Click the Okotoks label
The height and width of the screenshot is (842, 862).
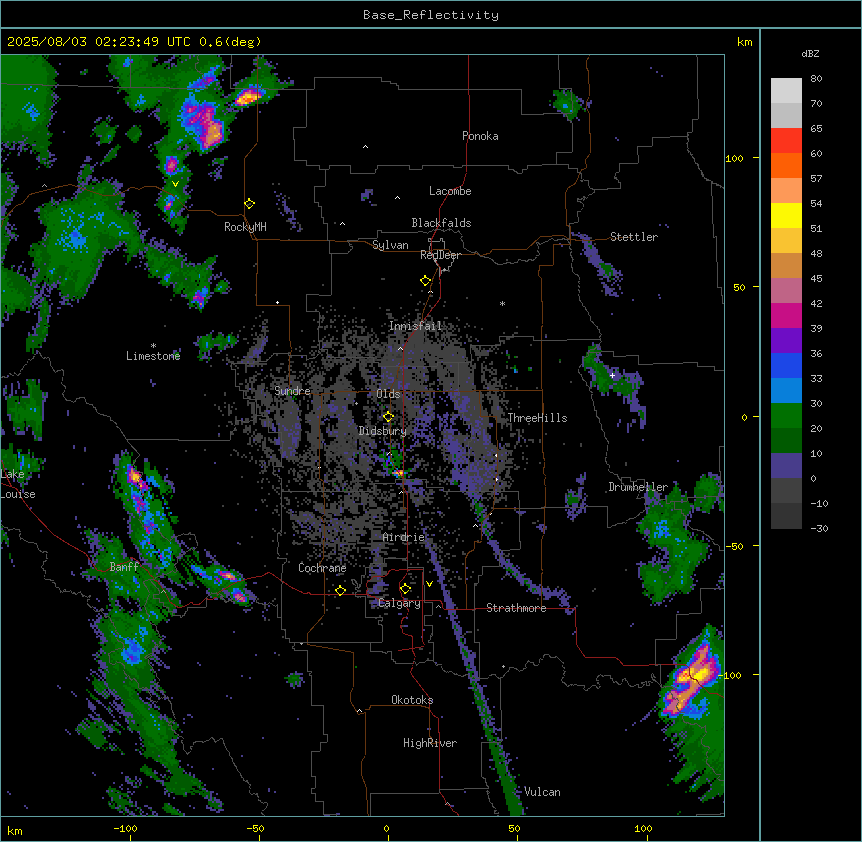(x=412, y=700)
